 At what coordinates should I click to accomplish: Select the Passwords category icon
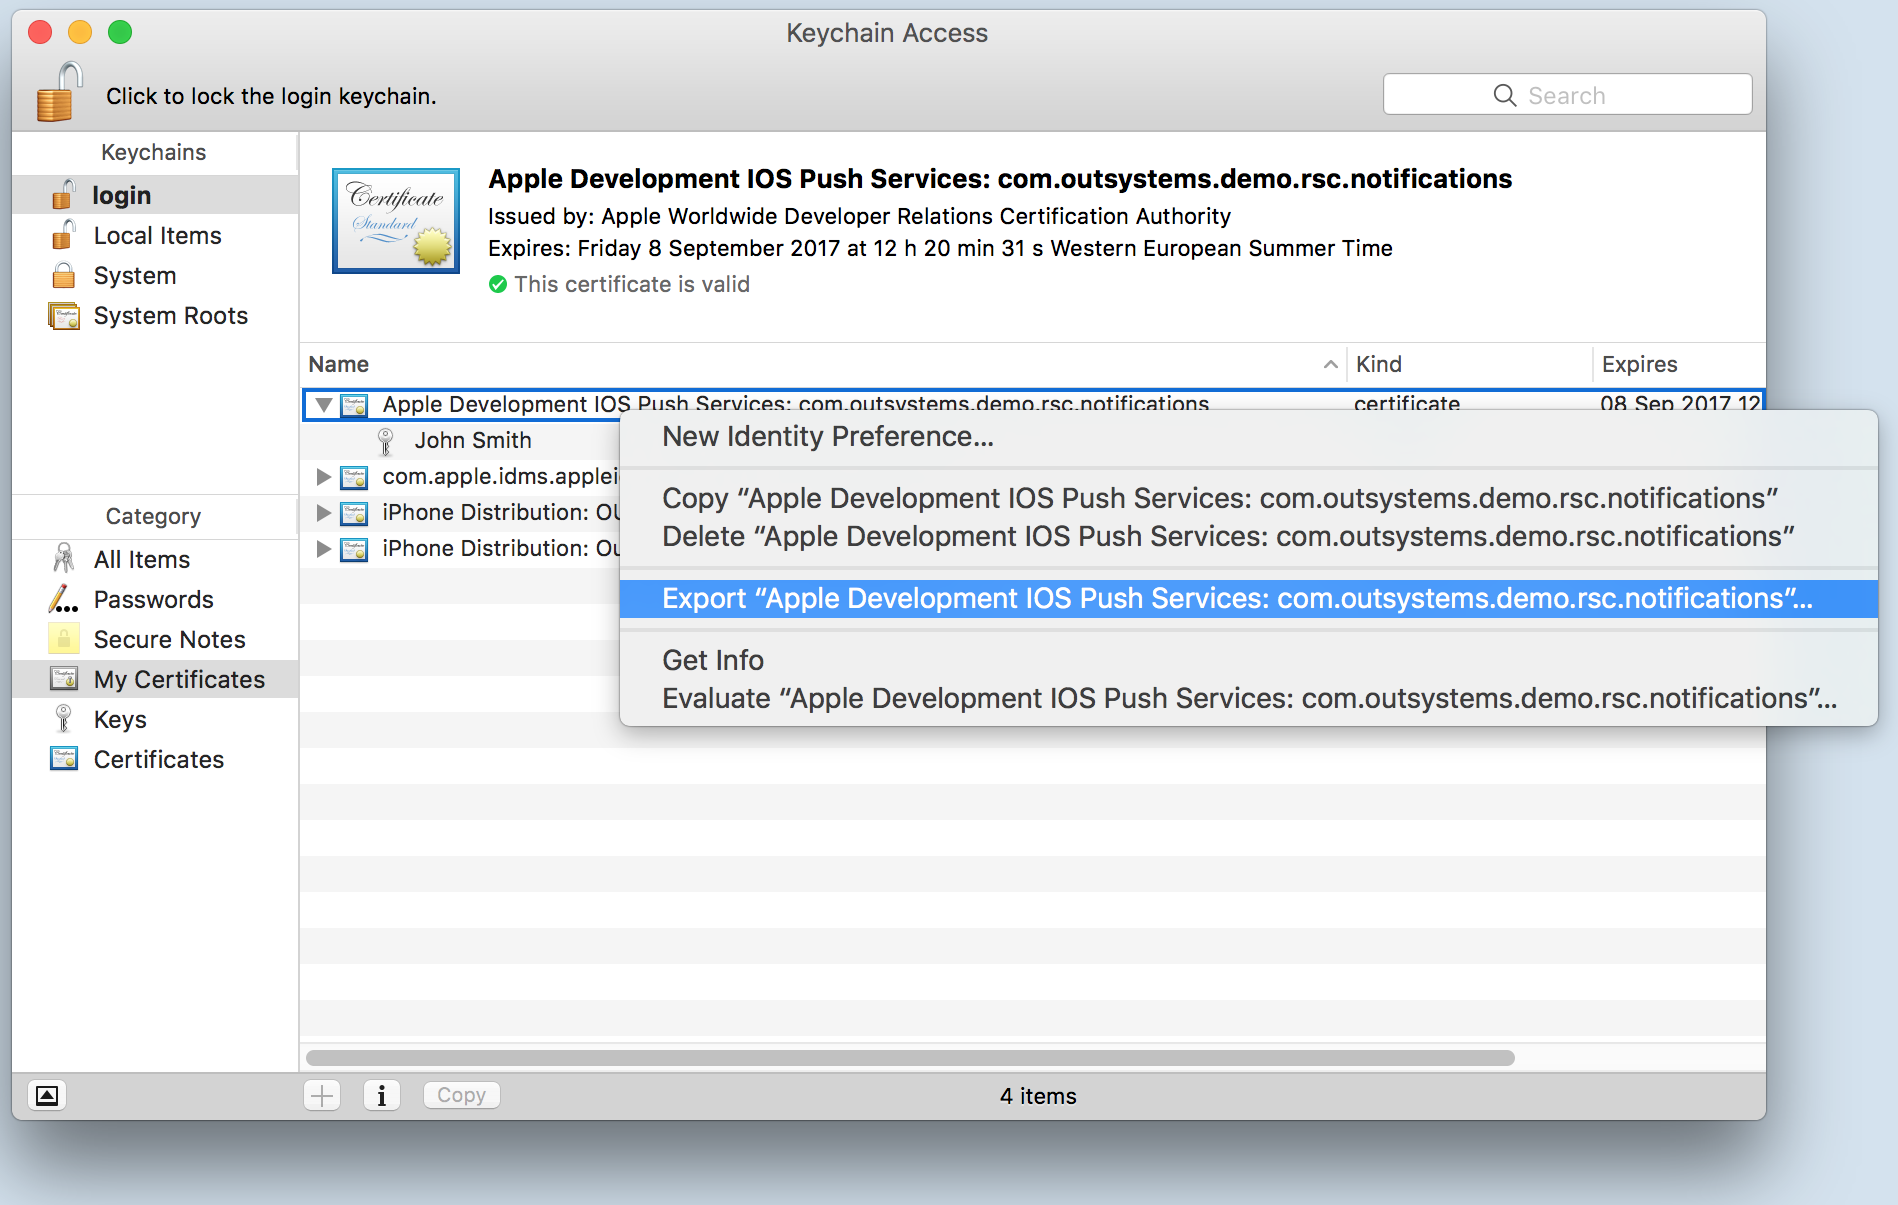[x=63, y=599]
